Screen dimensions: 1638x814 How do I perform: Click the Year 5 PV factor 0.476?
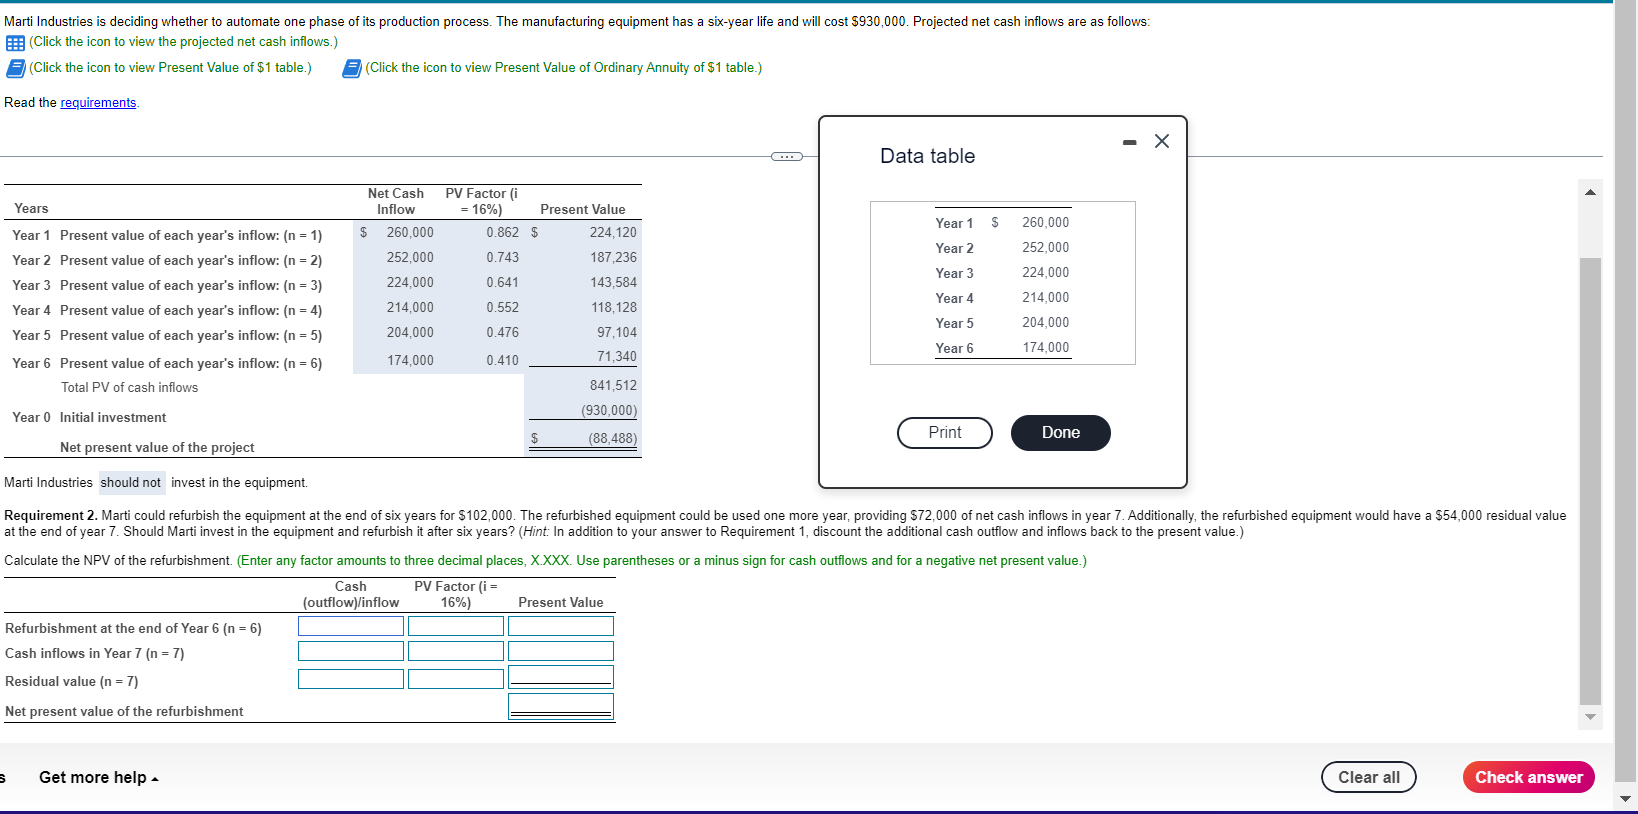503,333
